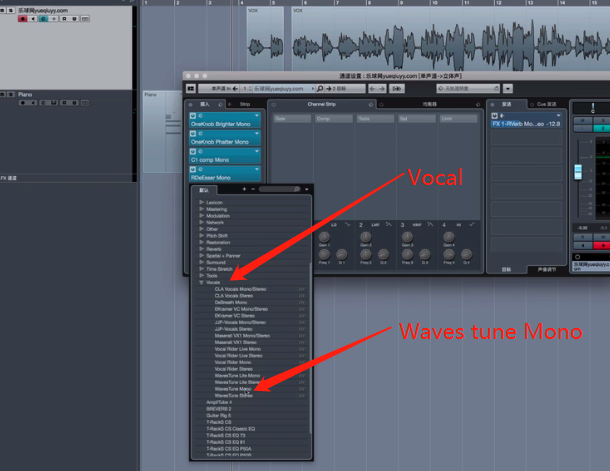The image size is (610, 471).
Task: Open edit panel of RDeEsser Mono insert
Action: 201,170
